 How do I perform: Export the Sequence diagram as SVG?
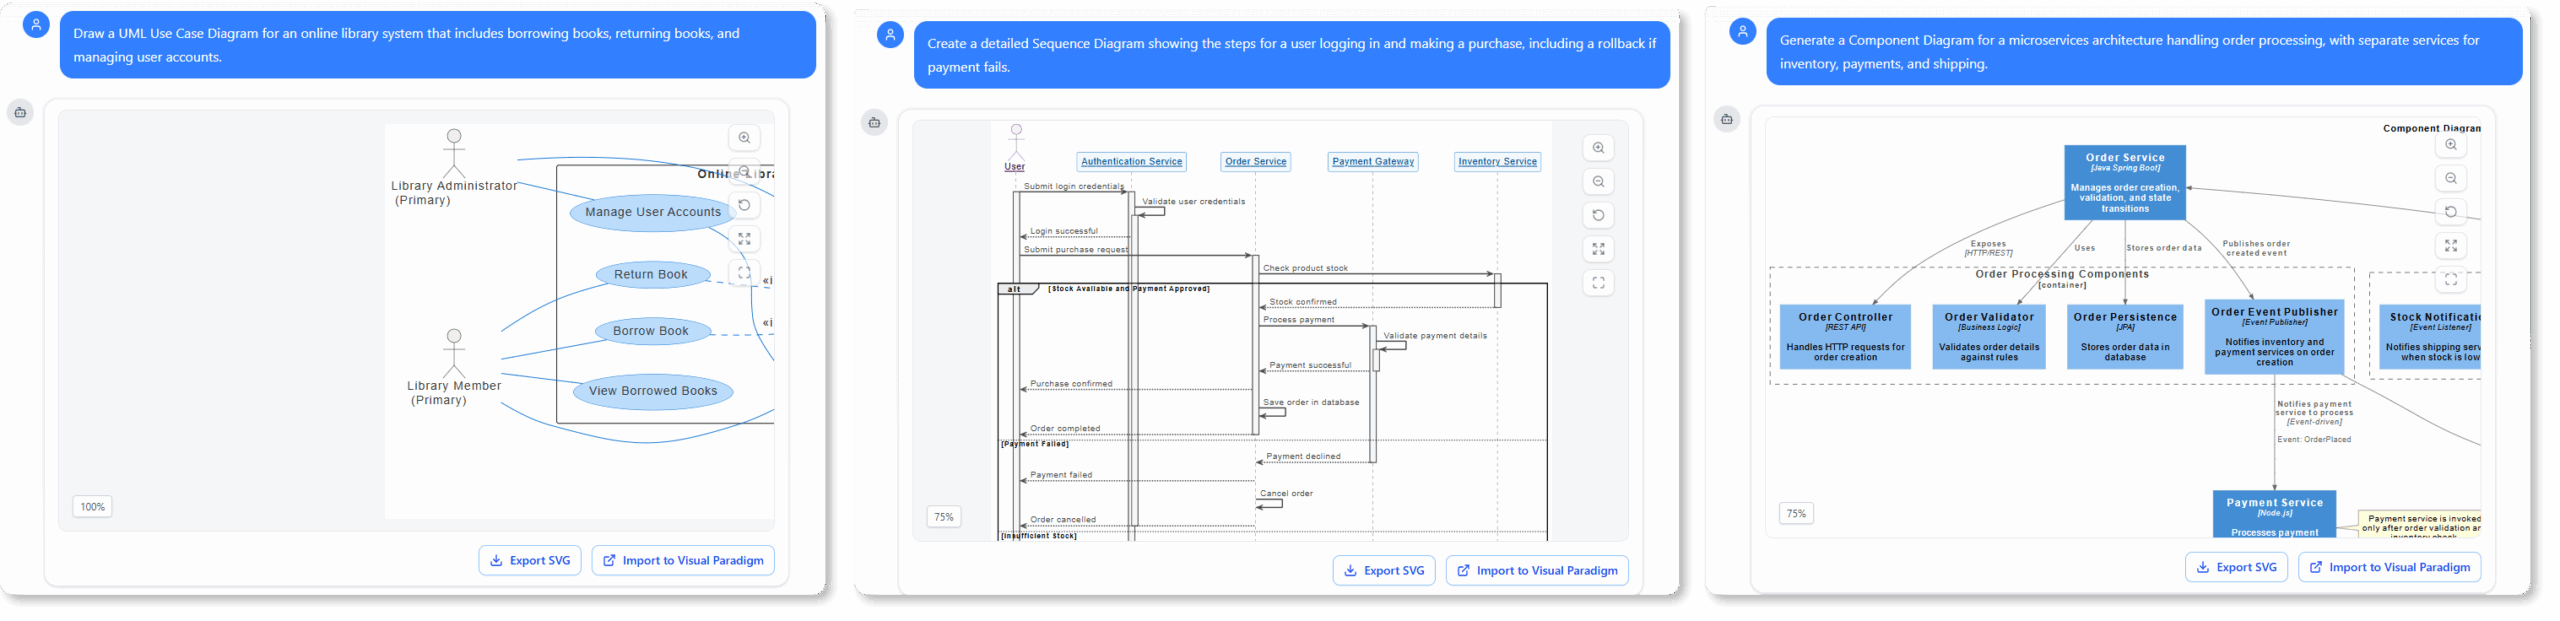click(x=1384, y=571)
